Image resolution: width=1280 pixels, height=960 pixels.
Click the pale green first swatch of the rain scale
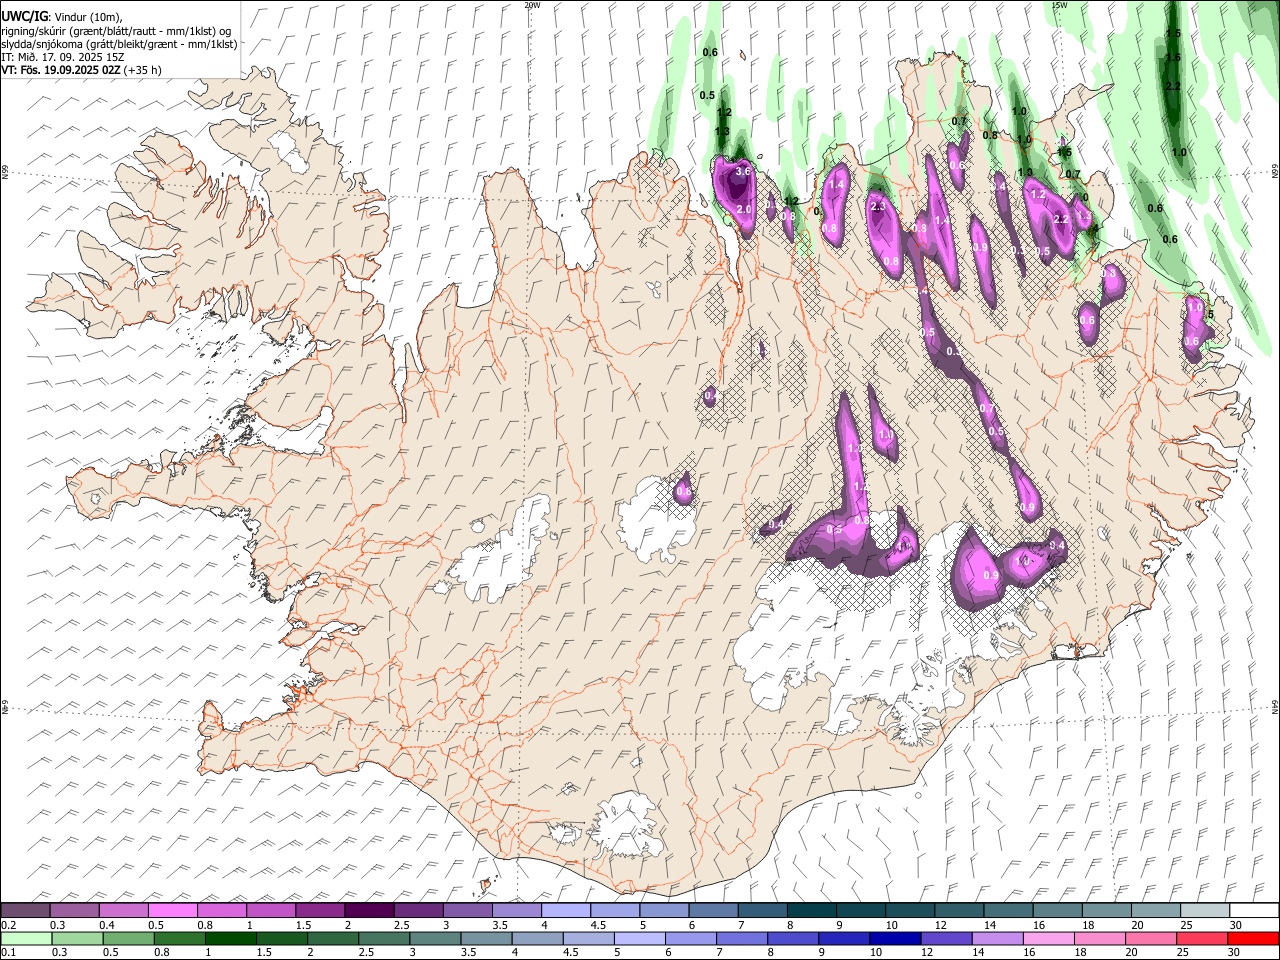pyautogui.click(x=26, y=939)
